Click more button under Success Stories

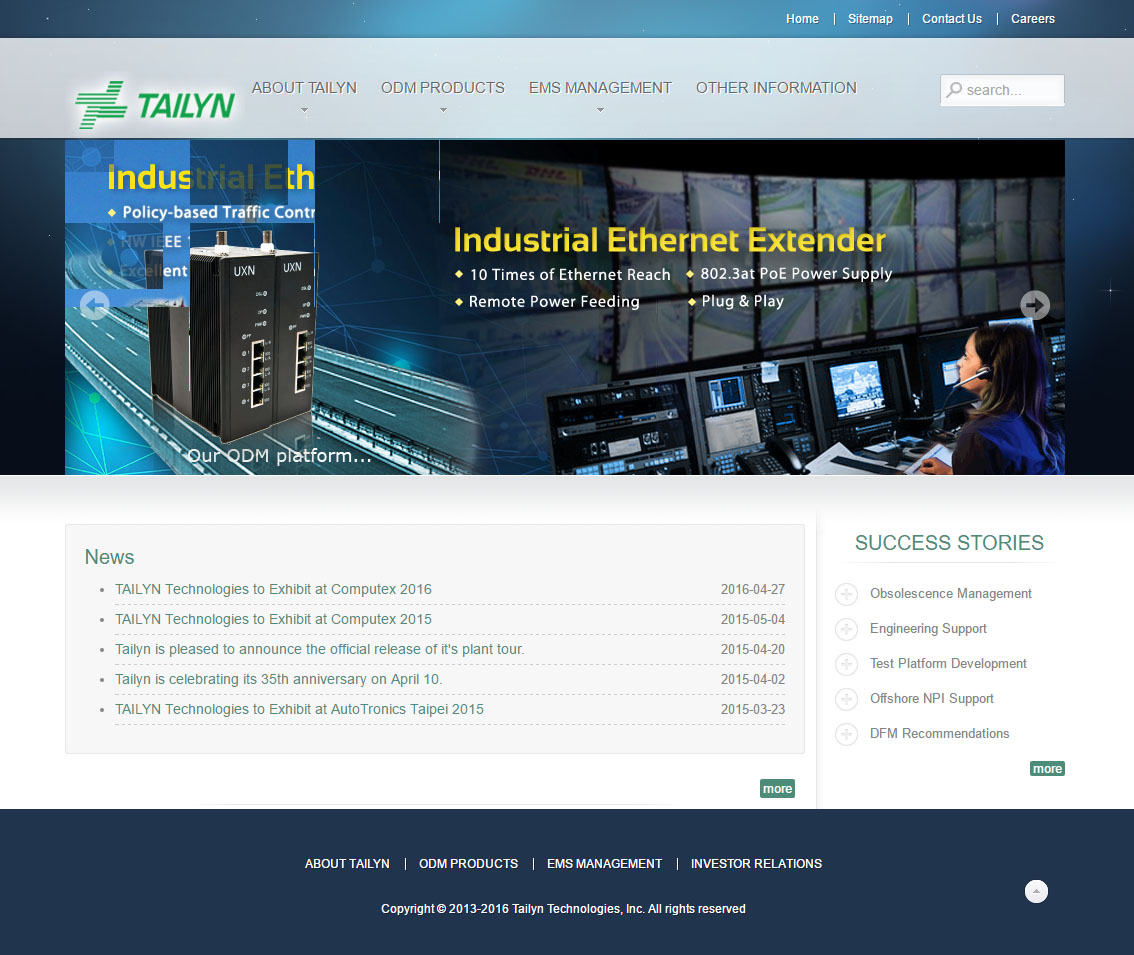point(1047,768)
